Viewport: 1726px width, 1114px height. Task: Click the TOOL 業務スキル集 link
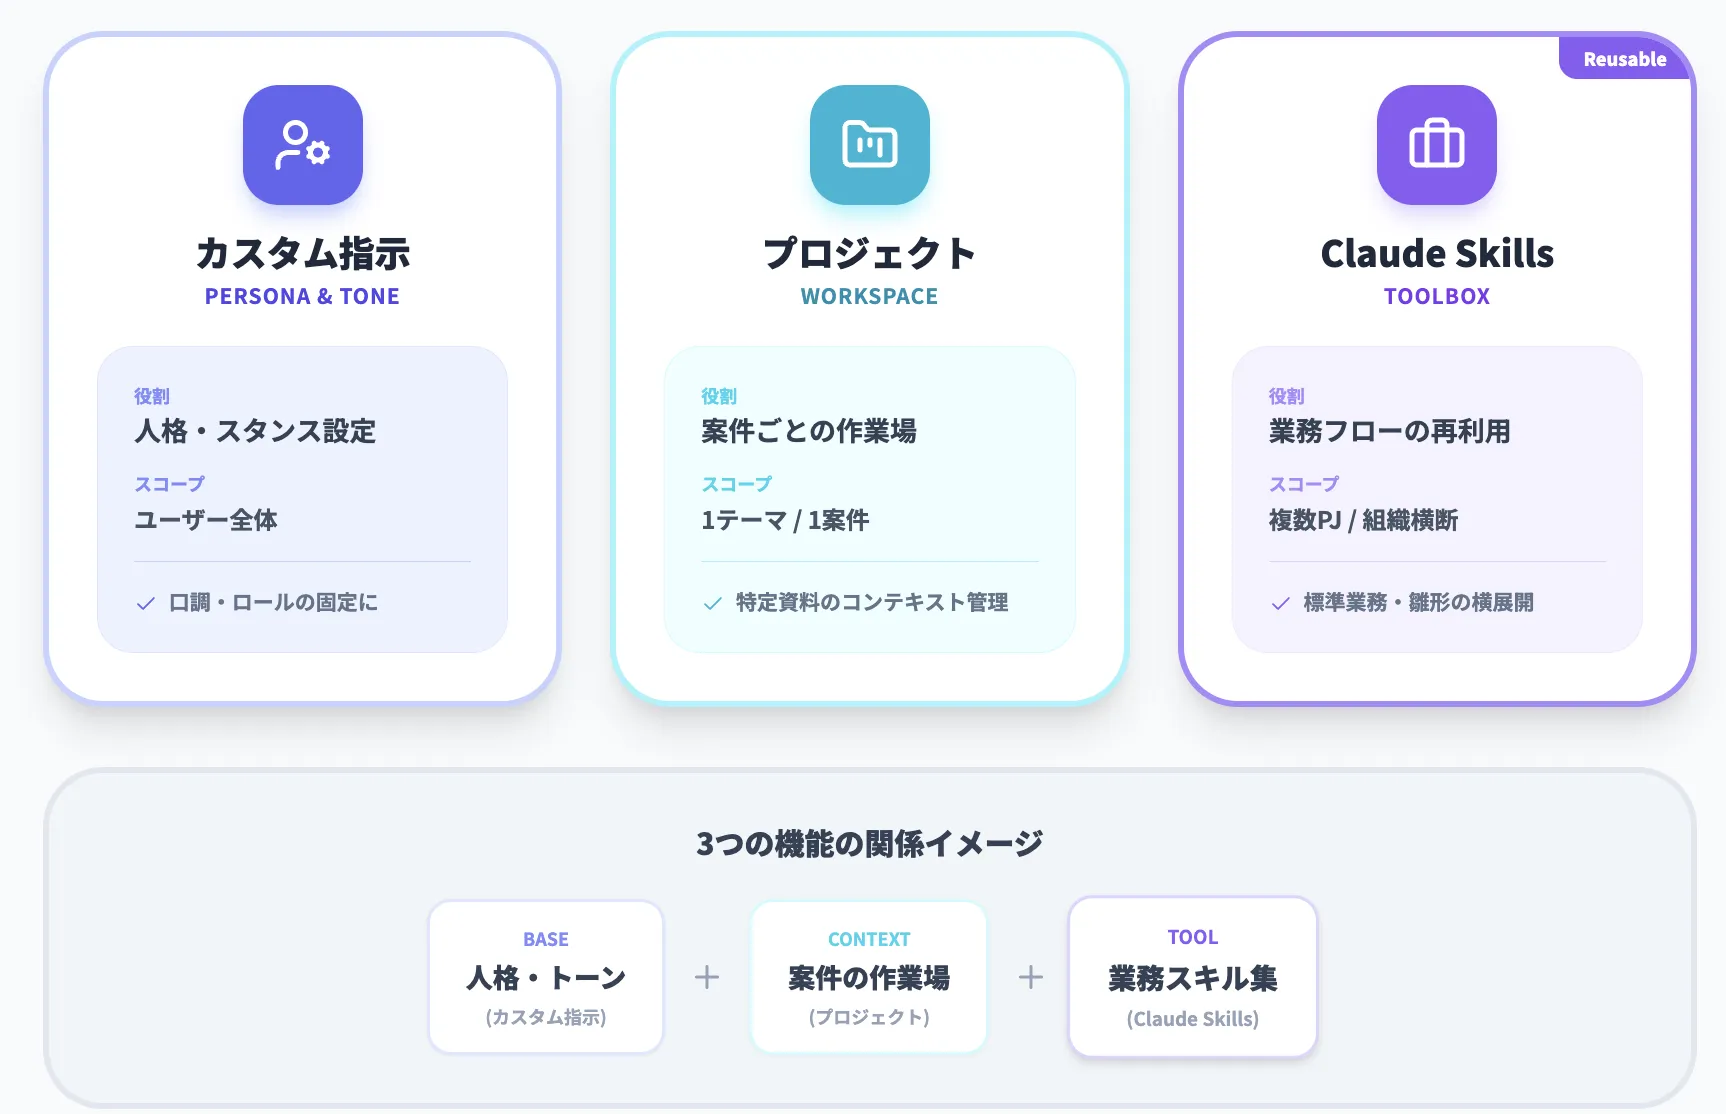point(1192,978)
